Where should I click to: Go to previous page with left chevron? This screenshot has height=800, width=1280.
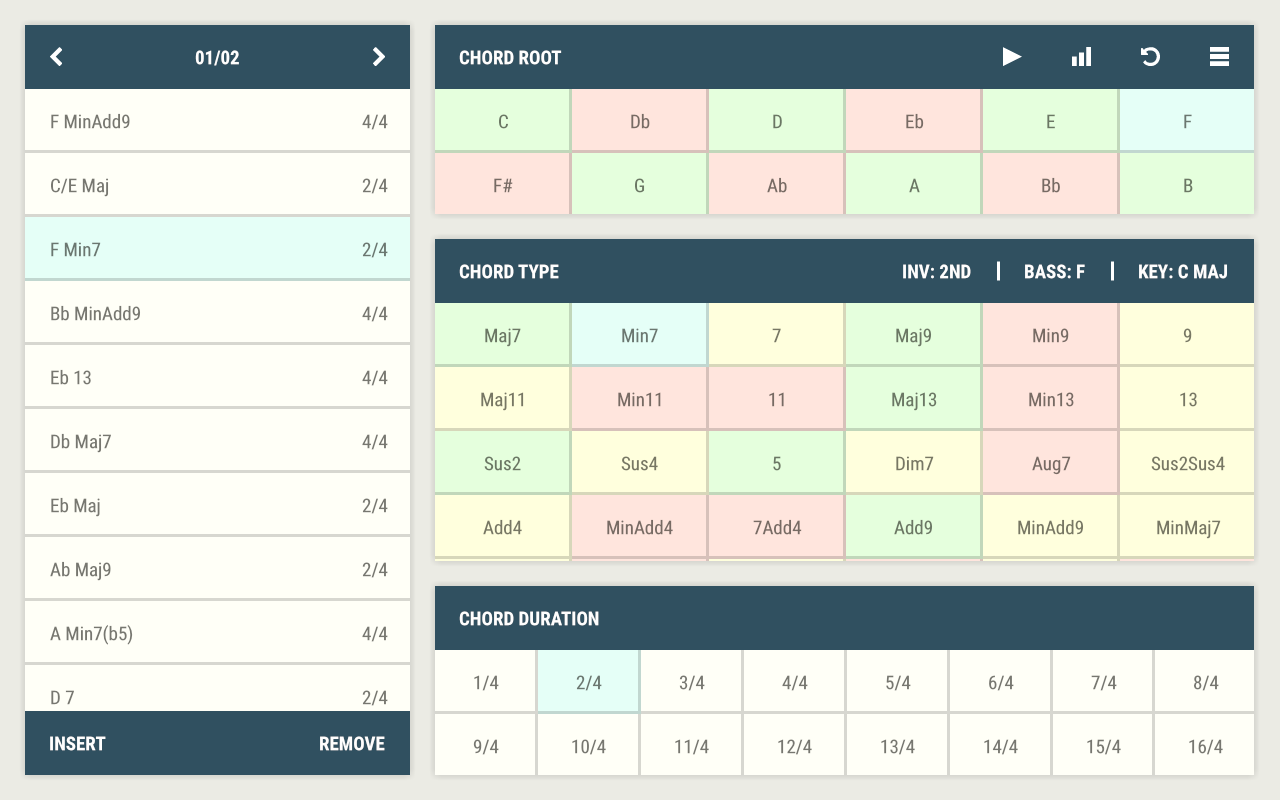[x=57, y=57]
